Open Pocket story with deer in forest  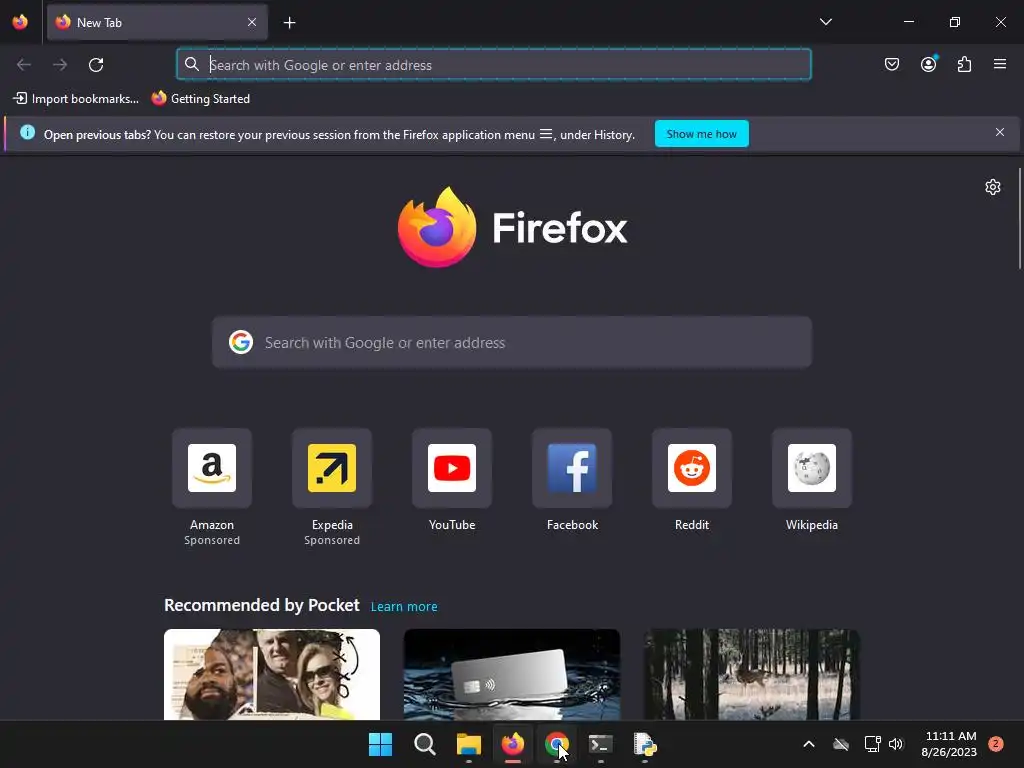click(752, 674)
